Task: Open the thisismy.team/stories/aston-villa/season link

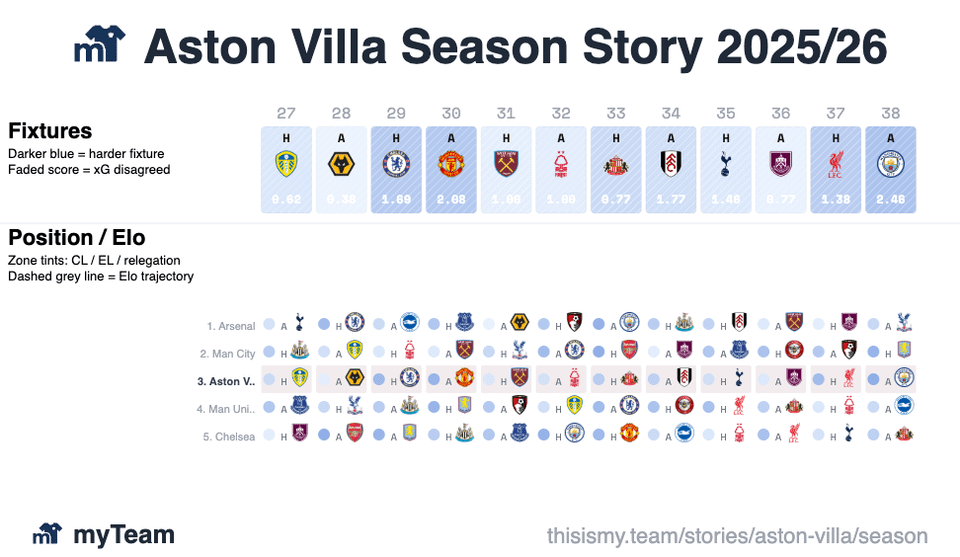Action: [x=737, y=536]
